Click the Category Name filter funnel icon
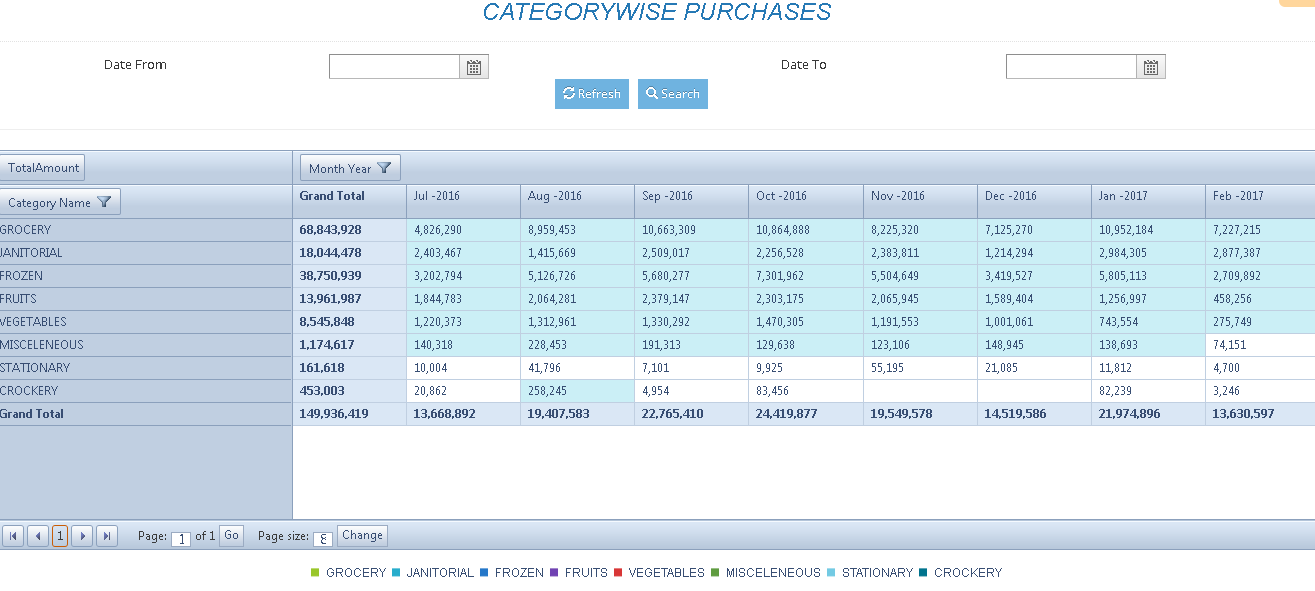The height and width of the screenshot is (591, 1315). pyautogui.click(x=104, y=202)
